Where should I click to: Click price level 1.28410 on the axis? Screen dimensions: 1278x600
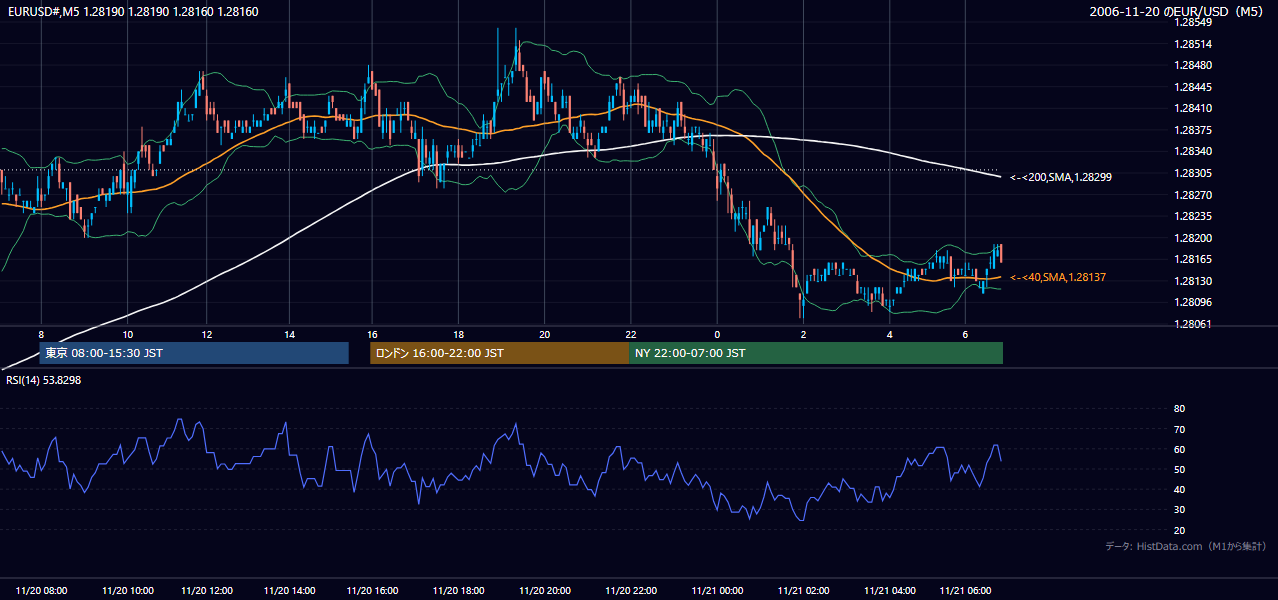pos(1192,109)
